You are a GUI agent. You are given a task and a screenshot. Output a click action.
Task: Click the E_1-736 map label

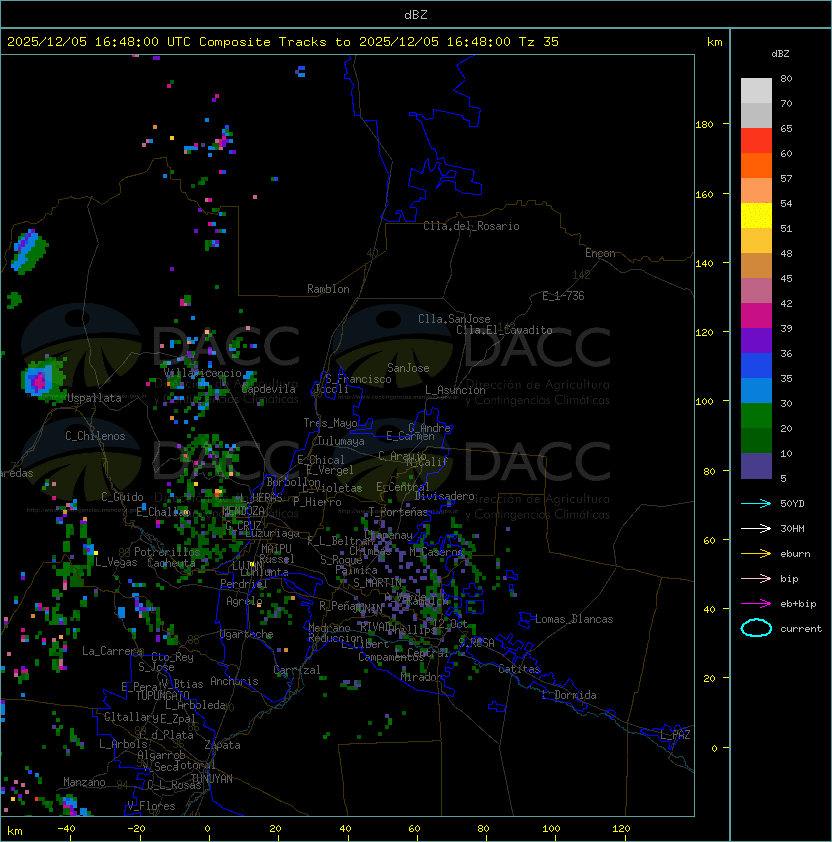(563, 296)
